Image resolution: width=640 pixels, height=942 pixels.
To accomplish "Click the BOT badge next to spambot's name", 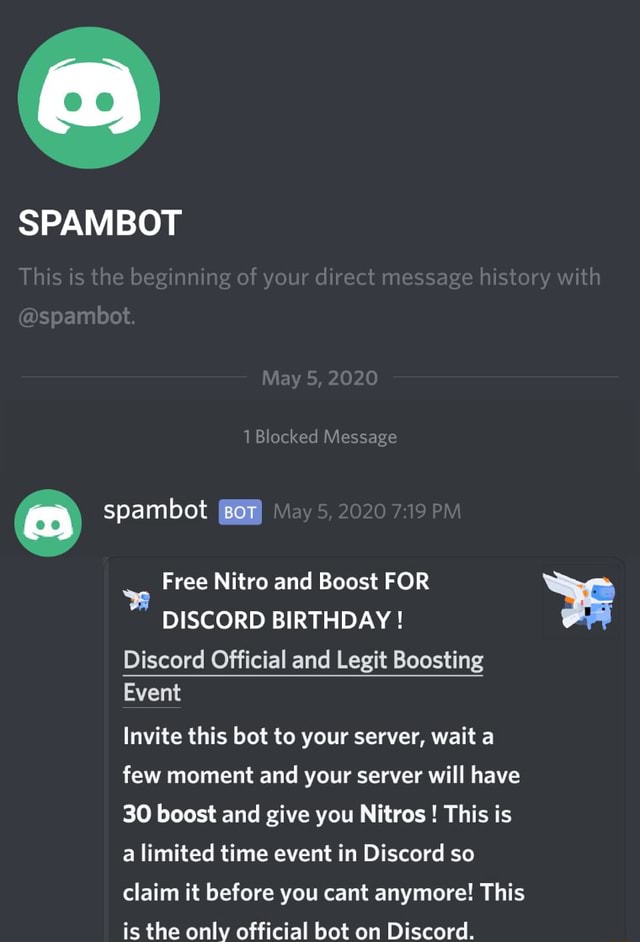I will 239,511.
